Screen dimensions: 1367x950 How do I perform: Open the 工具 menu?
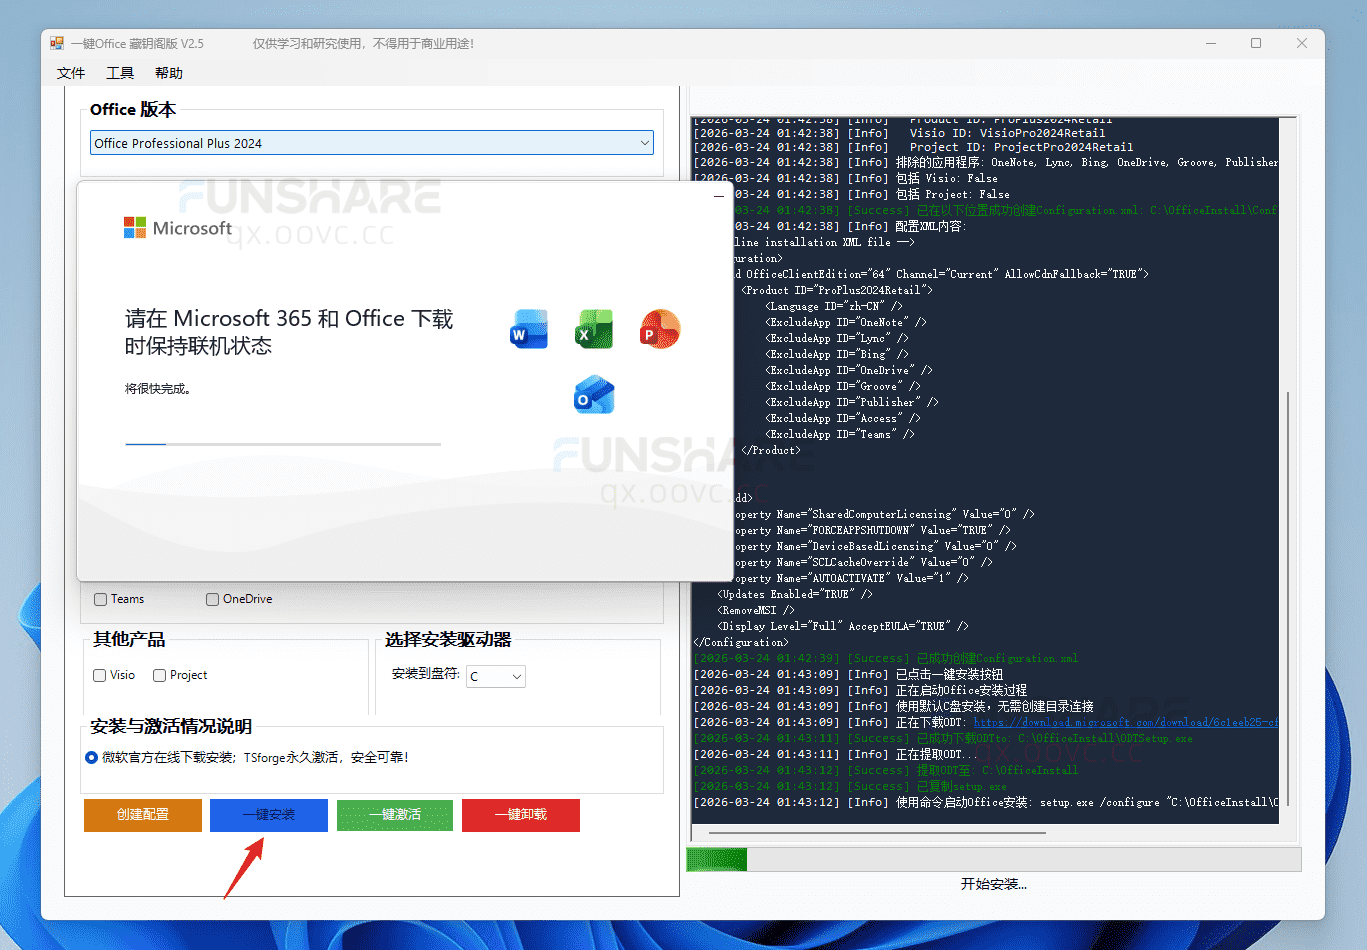point(120,73)
